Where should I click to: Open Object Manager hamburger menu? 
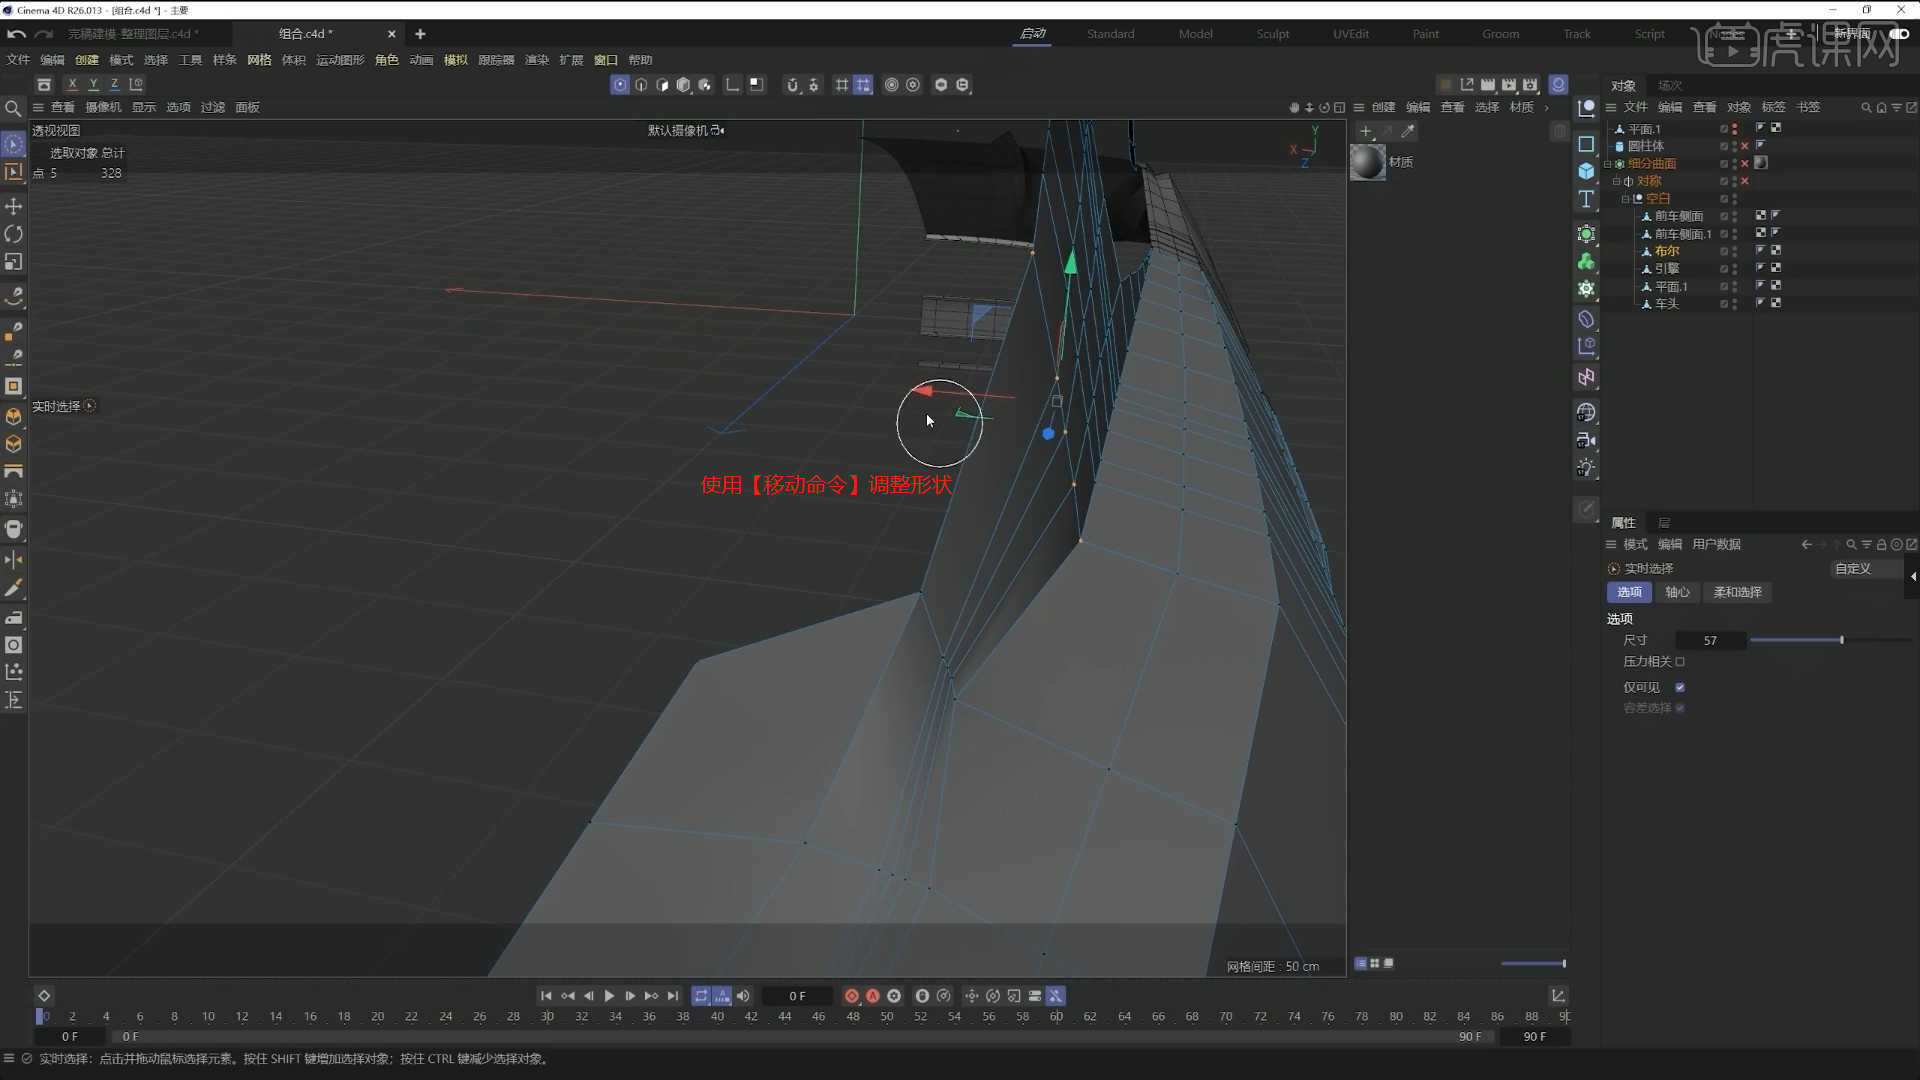click(x=1611, y=108)
